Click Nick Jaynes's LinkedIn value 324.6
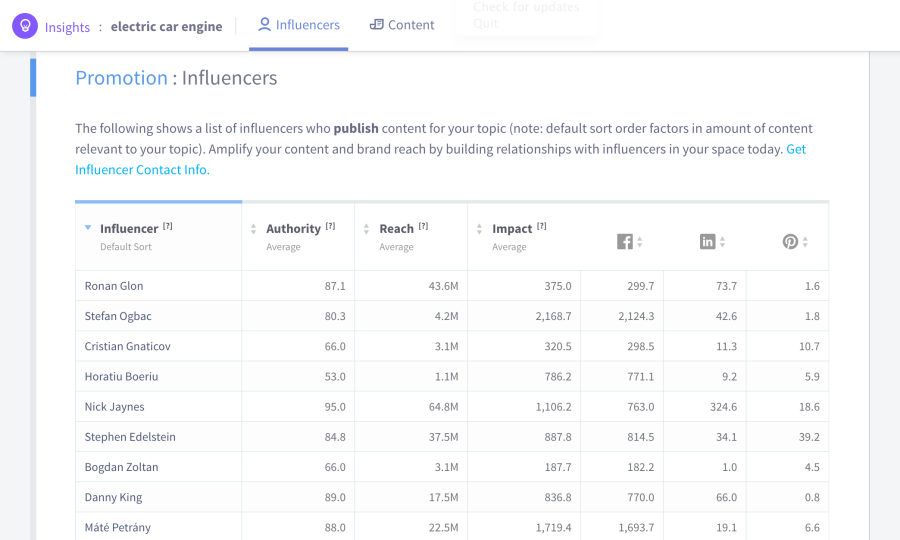Image resolution: width=900 pixels, height=540 pixels. pyautogui.click(x=724, y=407)
